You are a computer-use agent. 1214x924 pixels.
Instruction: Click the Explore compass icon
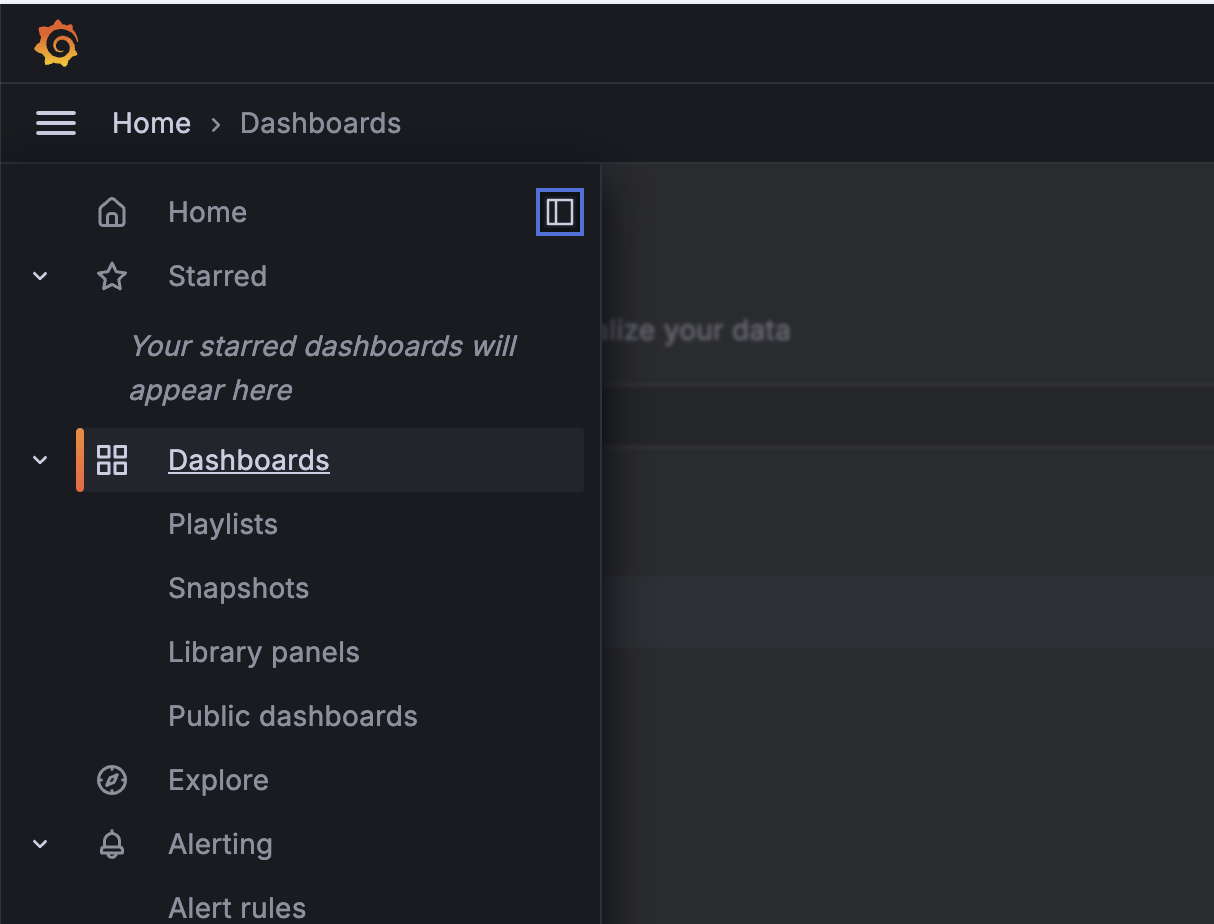pyautogui.click(x=112, y=780)
